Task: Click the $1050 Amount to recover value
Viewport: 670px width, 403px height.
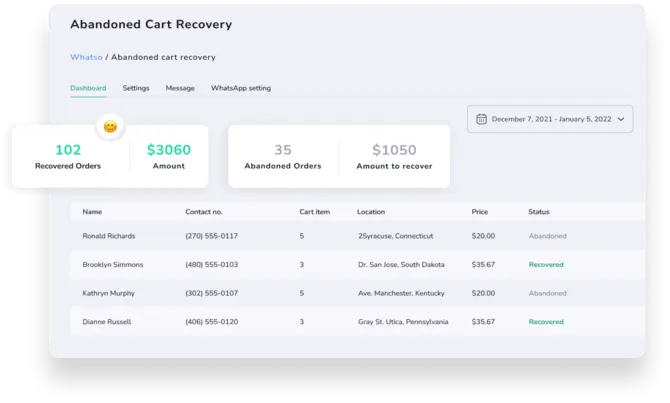Action: coord(394,150)
